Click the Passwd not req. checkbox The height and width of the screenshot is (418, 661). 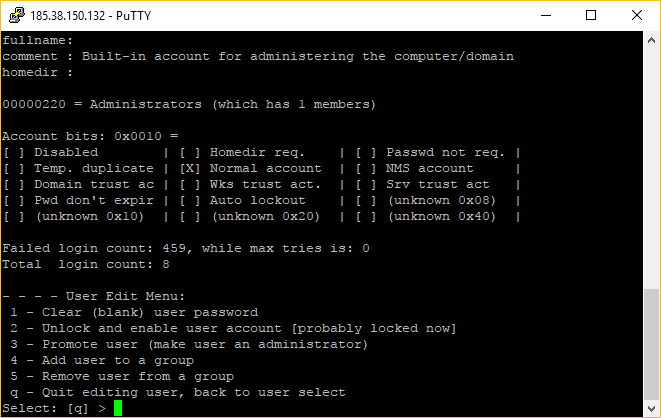click(366, 153)
